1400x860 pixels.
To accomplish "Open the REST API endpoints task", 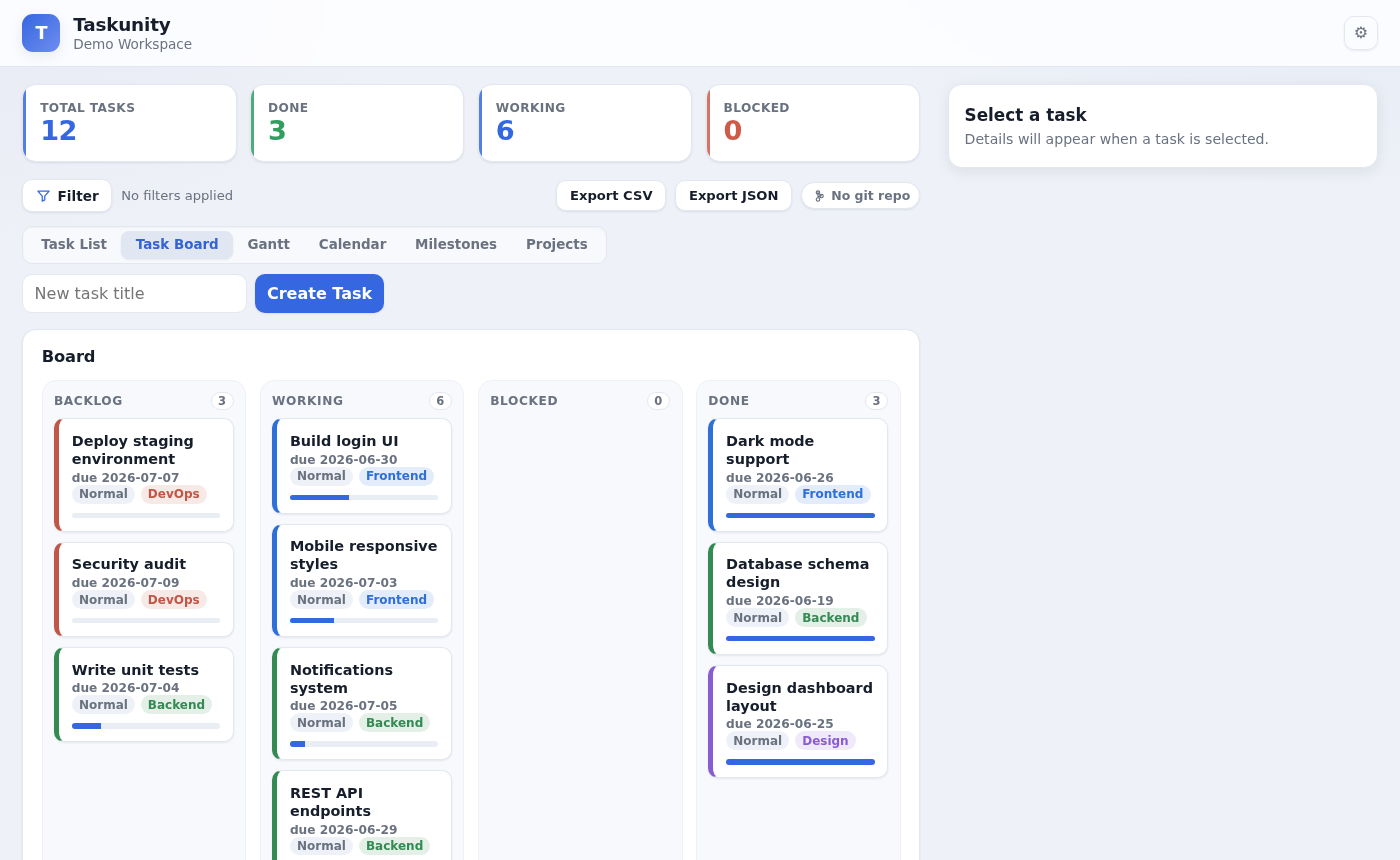I will click(362, 815).
